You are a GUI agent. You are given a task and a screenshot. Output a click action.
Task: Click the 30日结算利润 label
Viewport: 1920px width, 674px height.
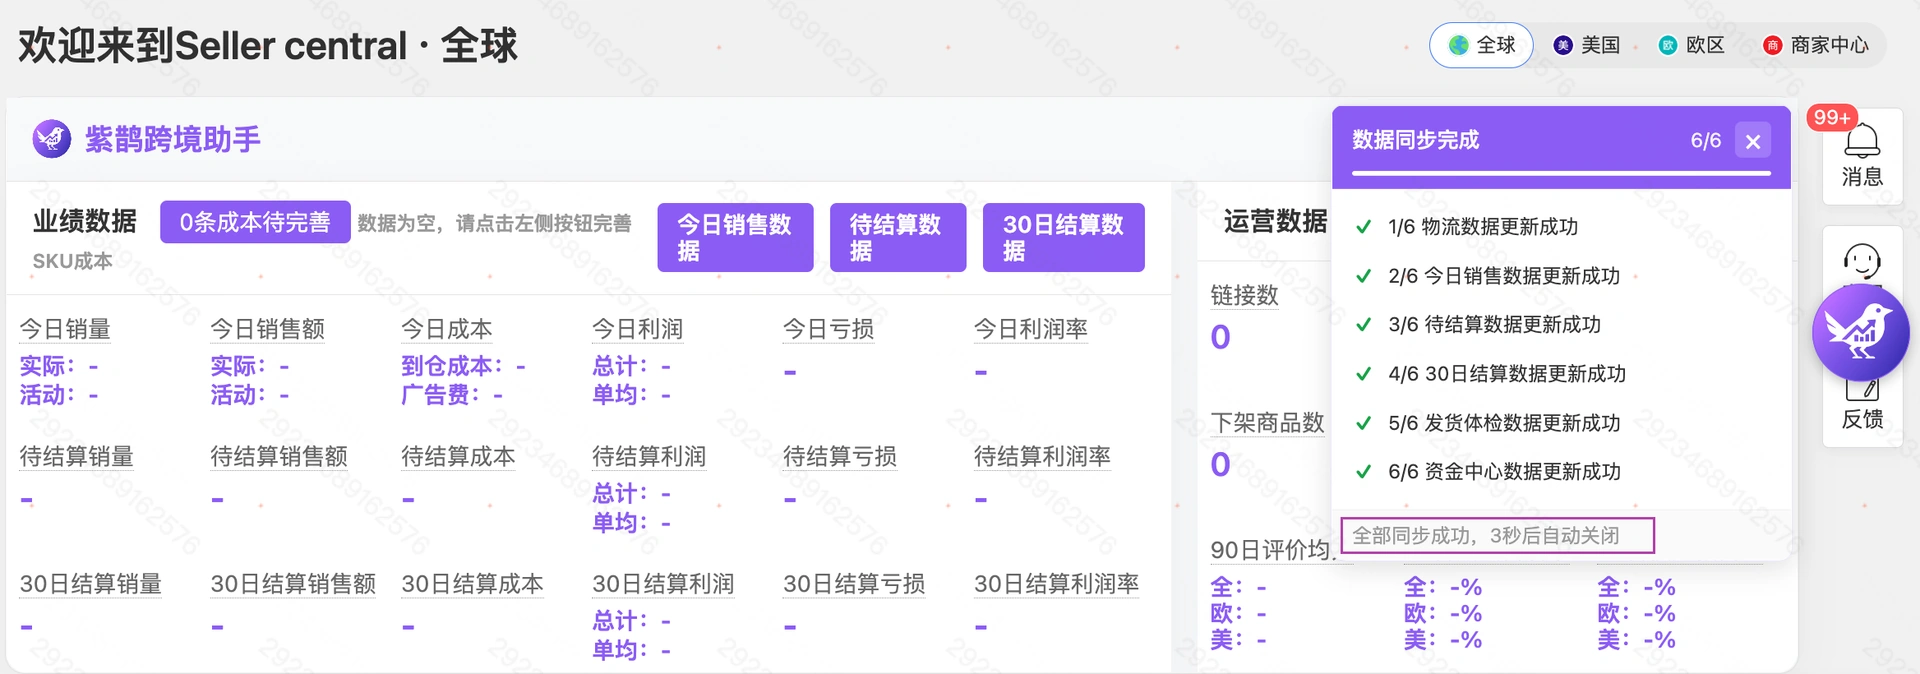click(663, 584)
